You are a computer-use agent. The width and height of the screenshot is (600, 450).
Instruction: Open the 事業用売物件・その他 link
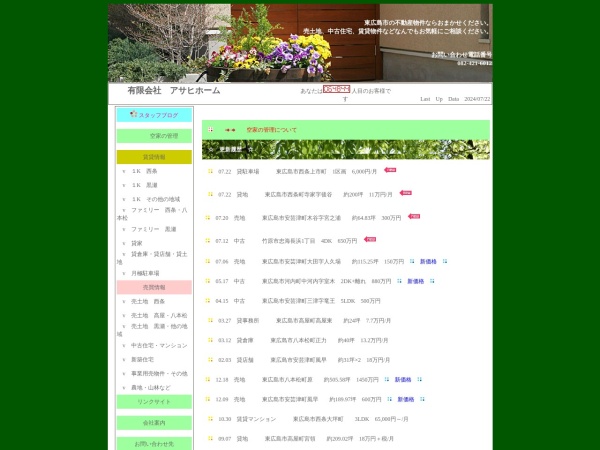pyautogui.click(x=159, y=374)
